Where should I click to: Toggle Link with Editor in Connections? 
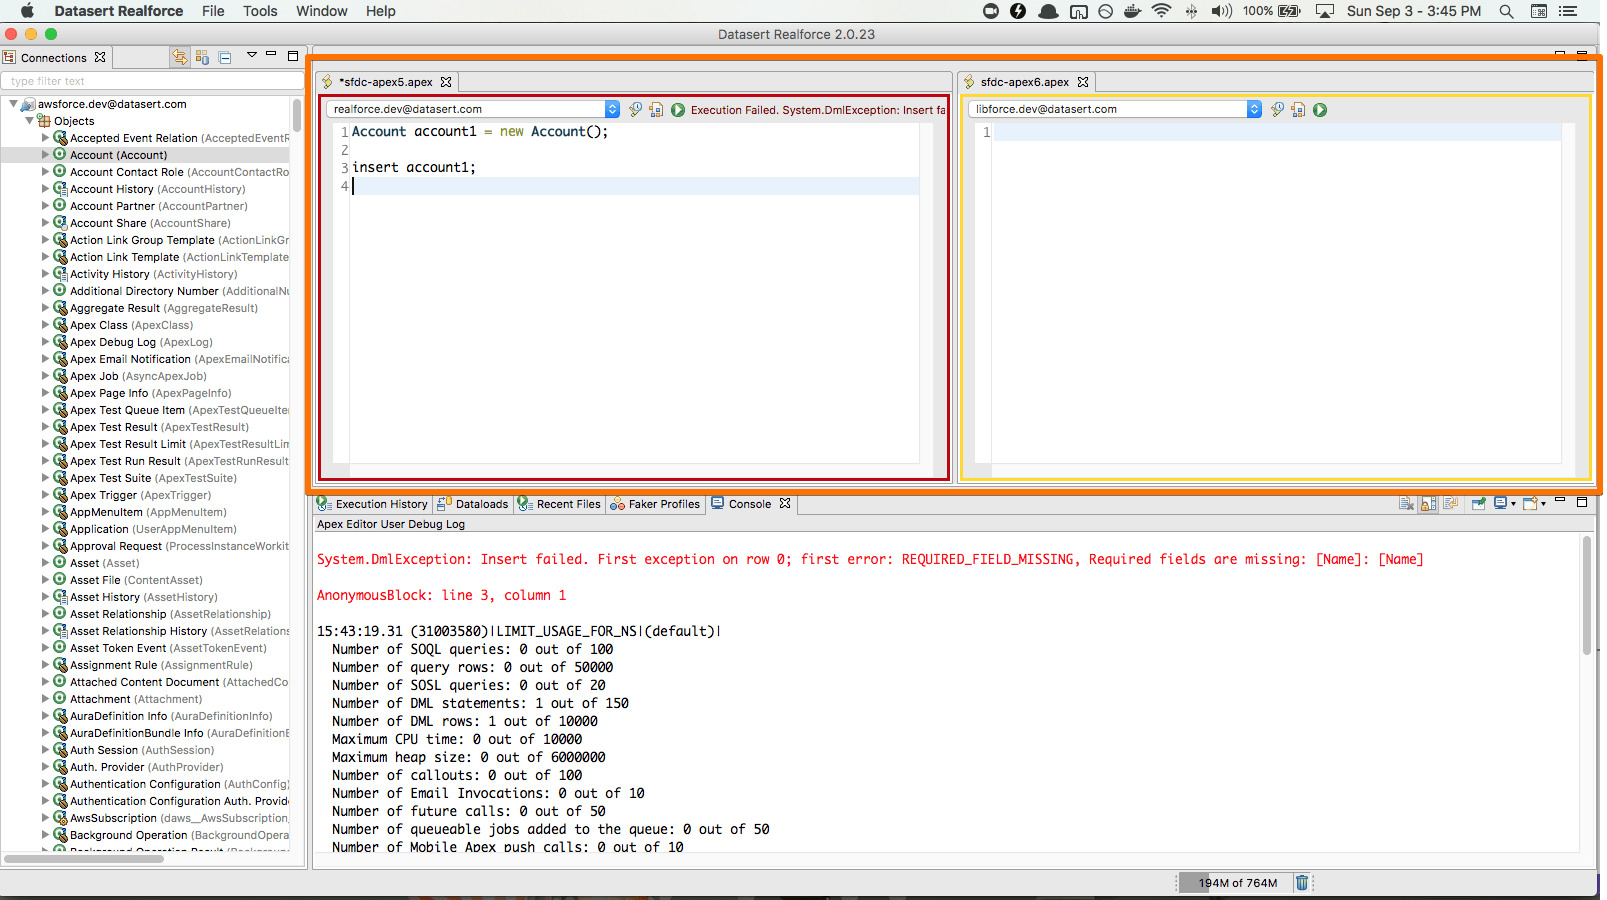180,58
